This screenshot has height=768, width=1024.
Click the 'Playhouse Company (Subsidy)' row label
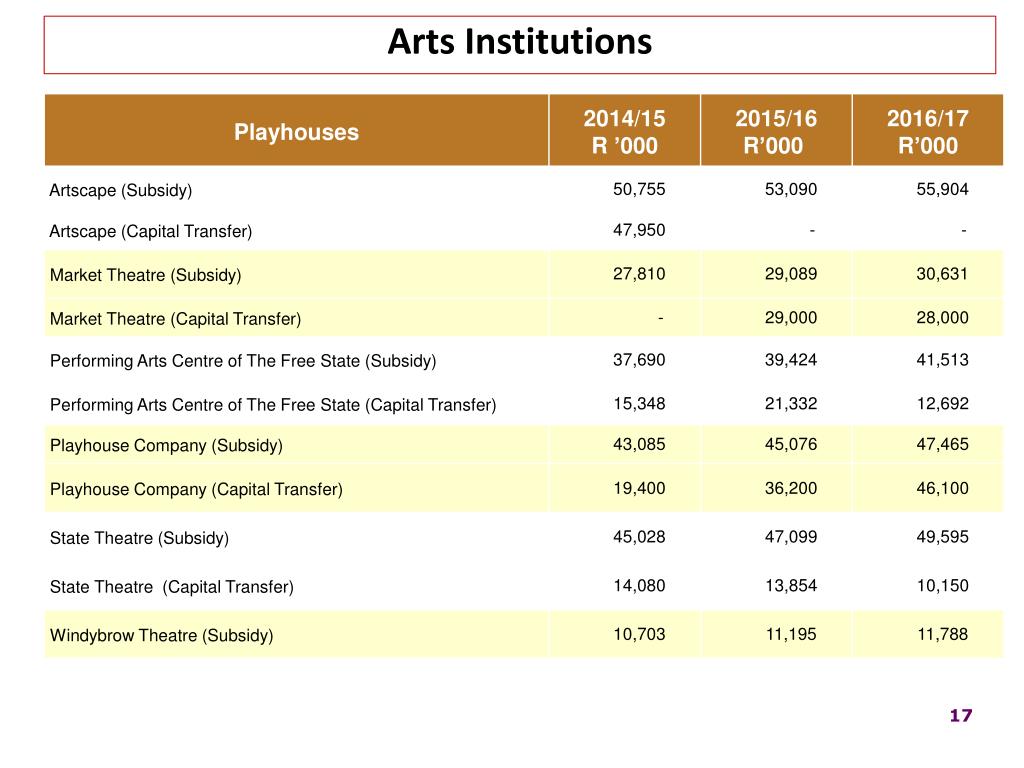[x=167, y=445]
